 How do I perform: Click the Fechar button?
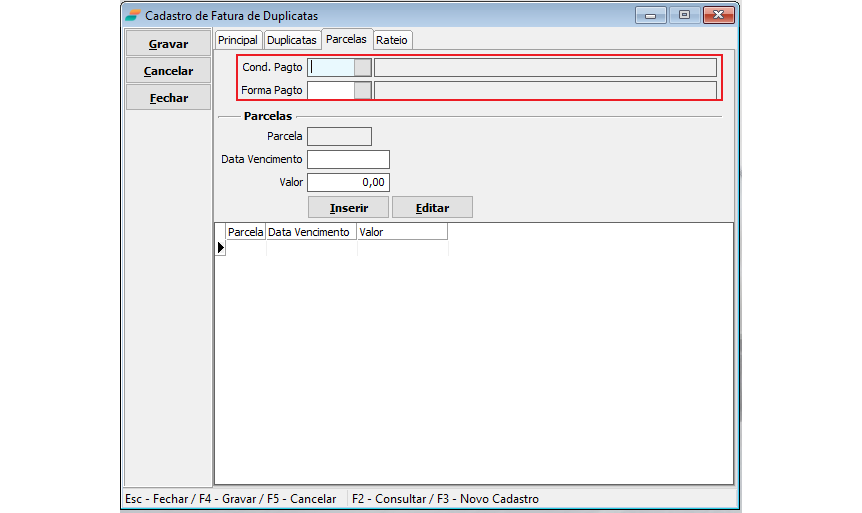click(168, 98)
